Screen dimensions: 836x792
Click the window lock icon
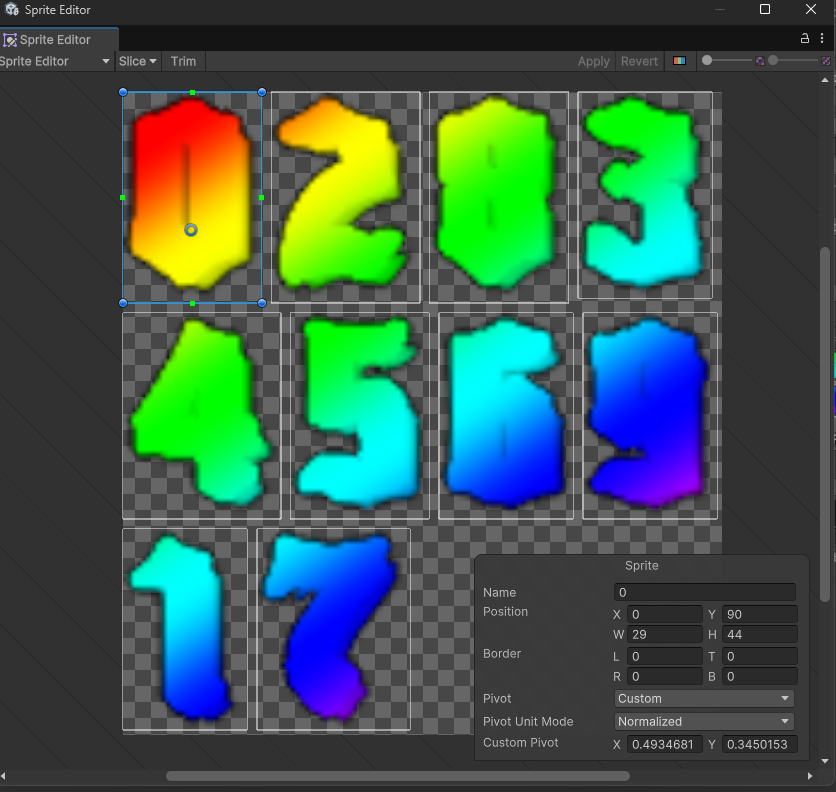click(x=805, y=38)
